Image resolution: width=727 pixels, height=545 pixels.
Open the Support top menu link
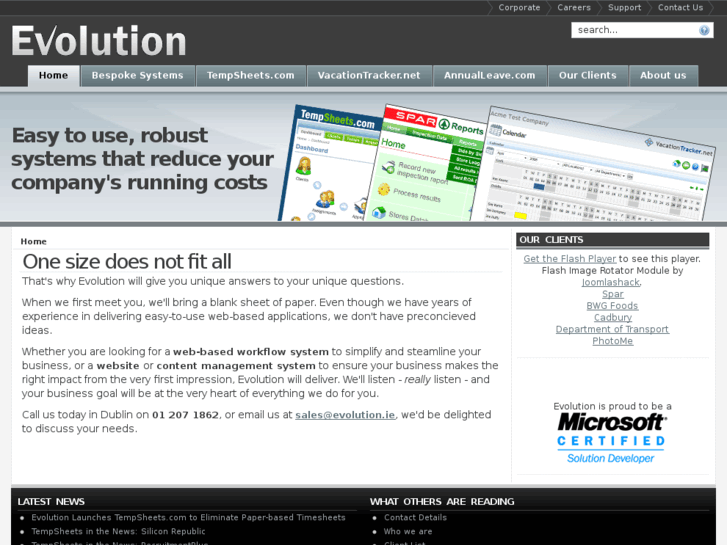[x=625, y=7]
